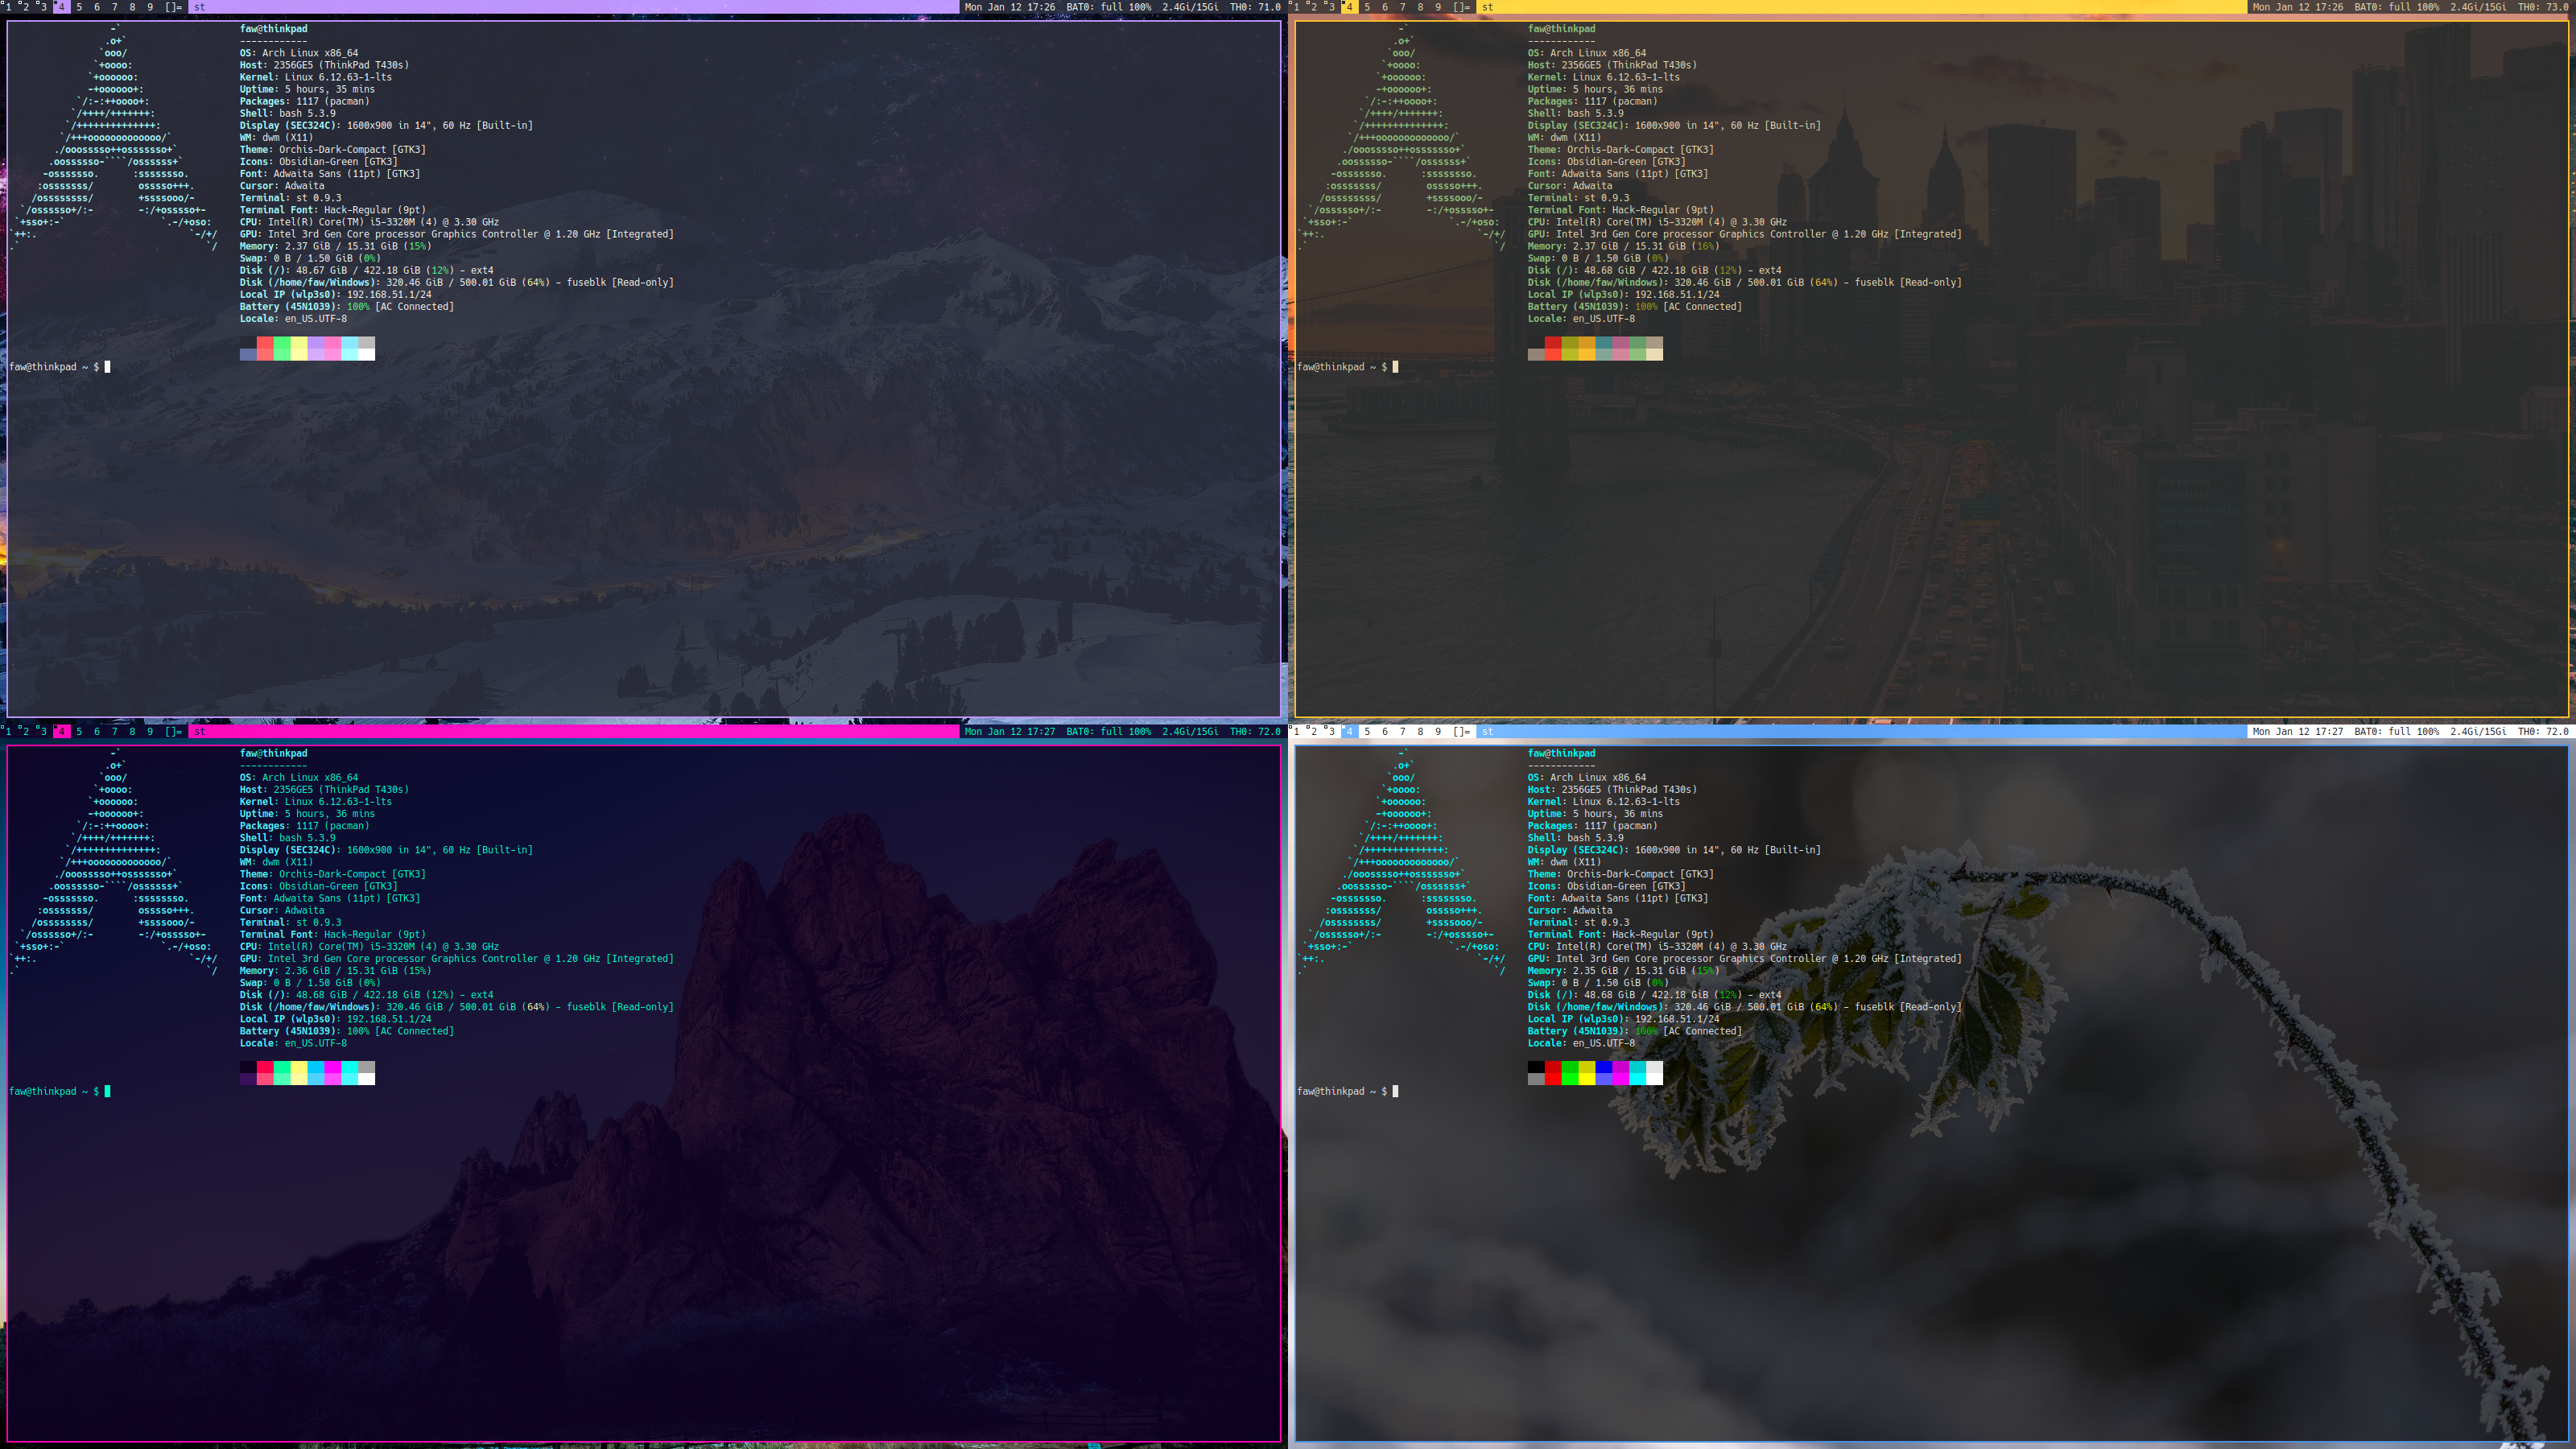Click the 'st' window title in blue bar
The width and height of the screenshot is (2576, 1449).
coord(1488,731)
